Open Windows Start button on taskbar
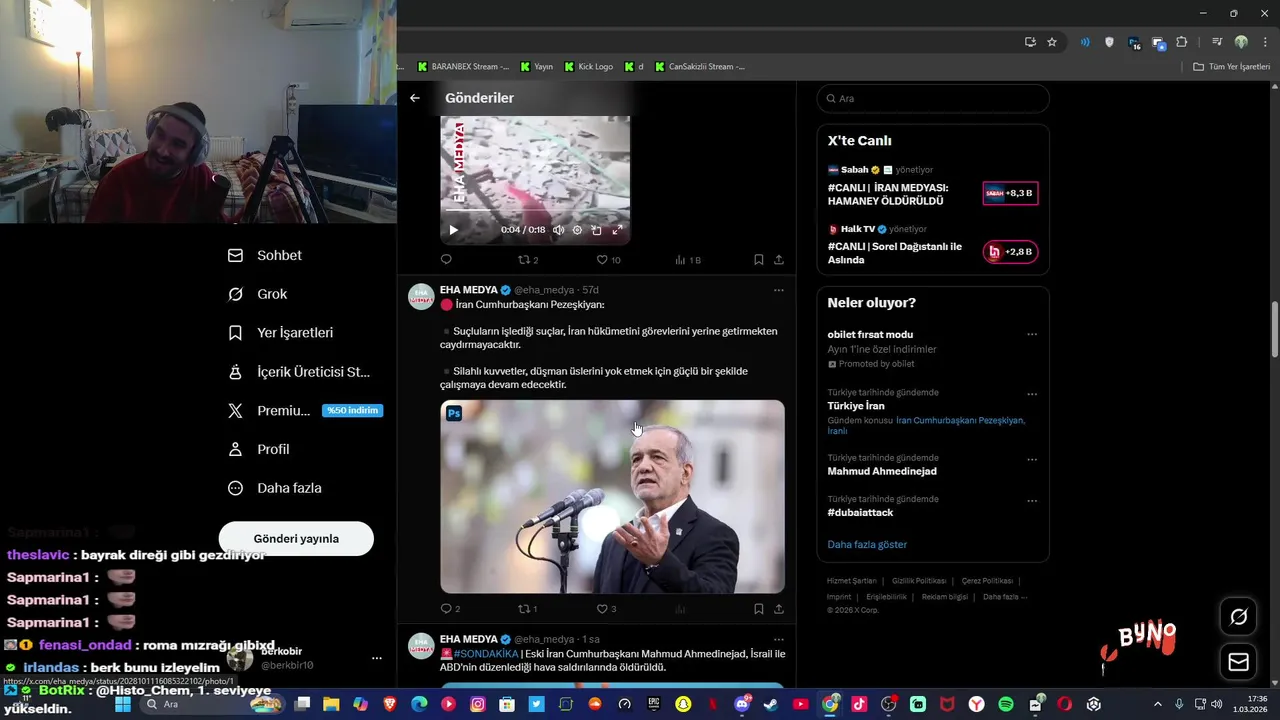Image resolution: width=1280 pixels, height=720 pixels. (123, 704)
